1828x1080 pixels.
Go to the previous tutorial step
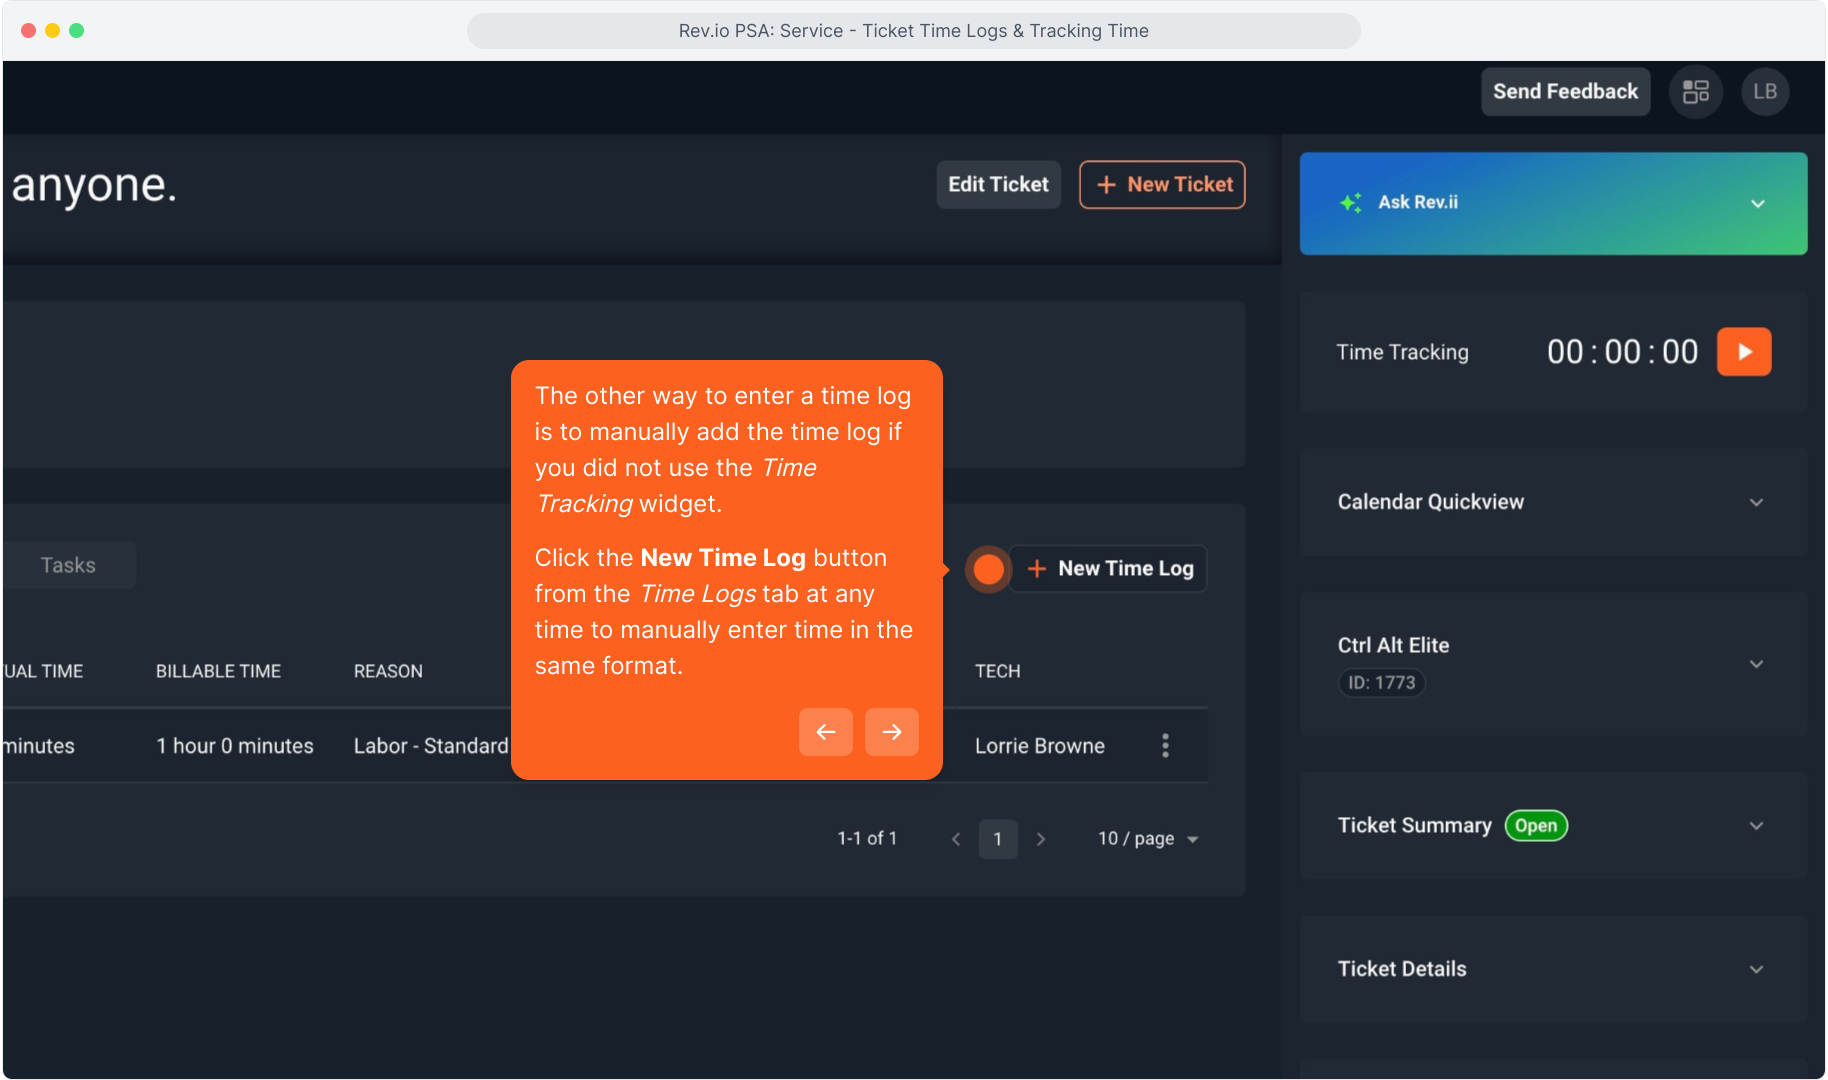[x=825, y=732]
